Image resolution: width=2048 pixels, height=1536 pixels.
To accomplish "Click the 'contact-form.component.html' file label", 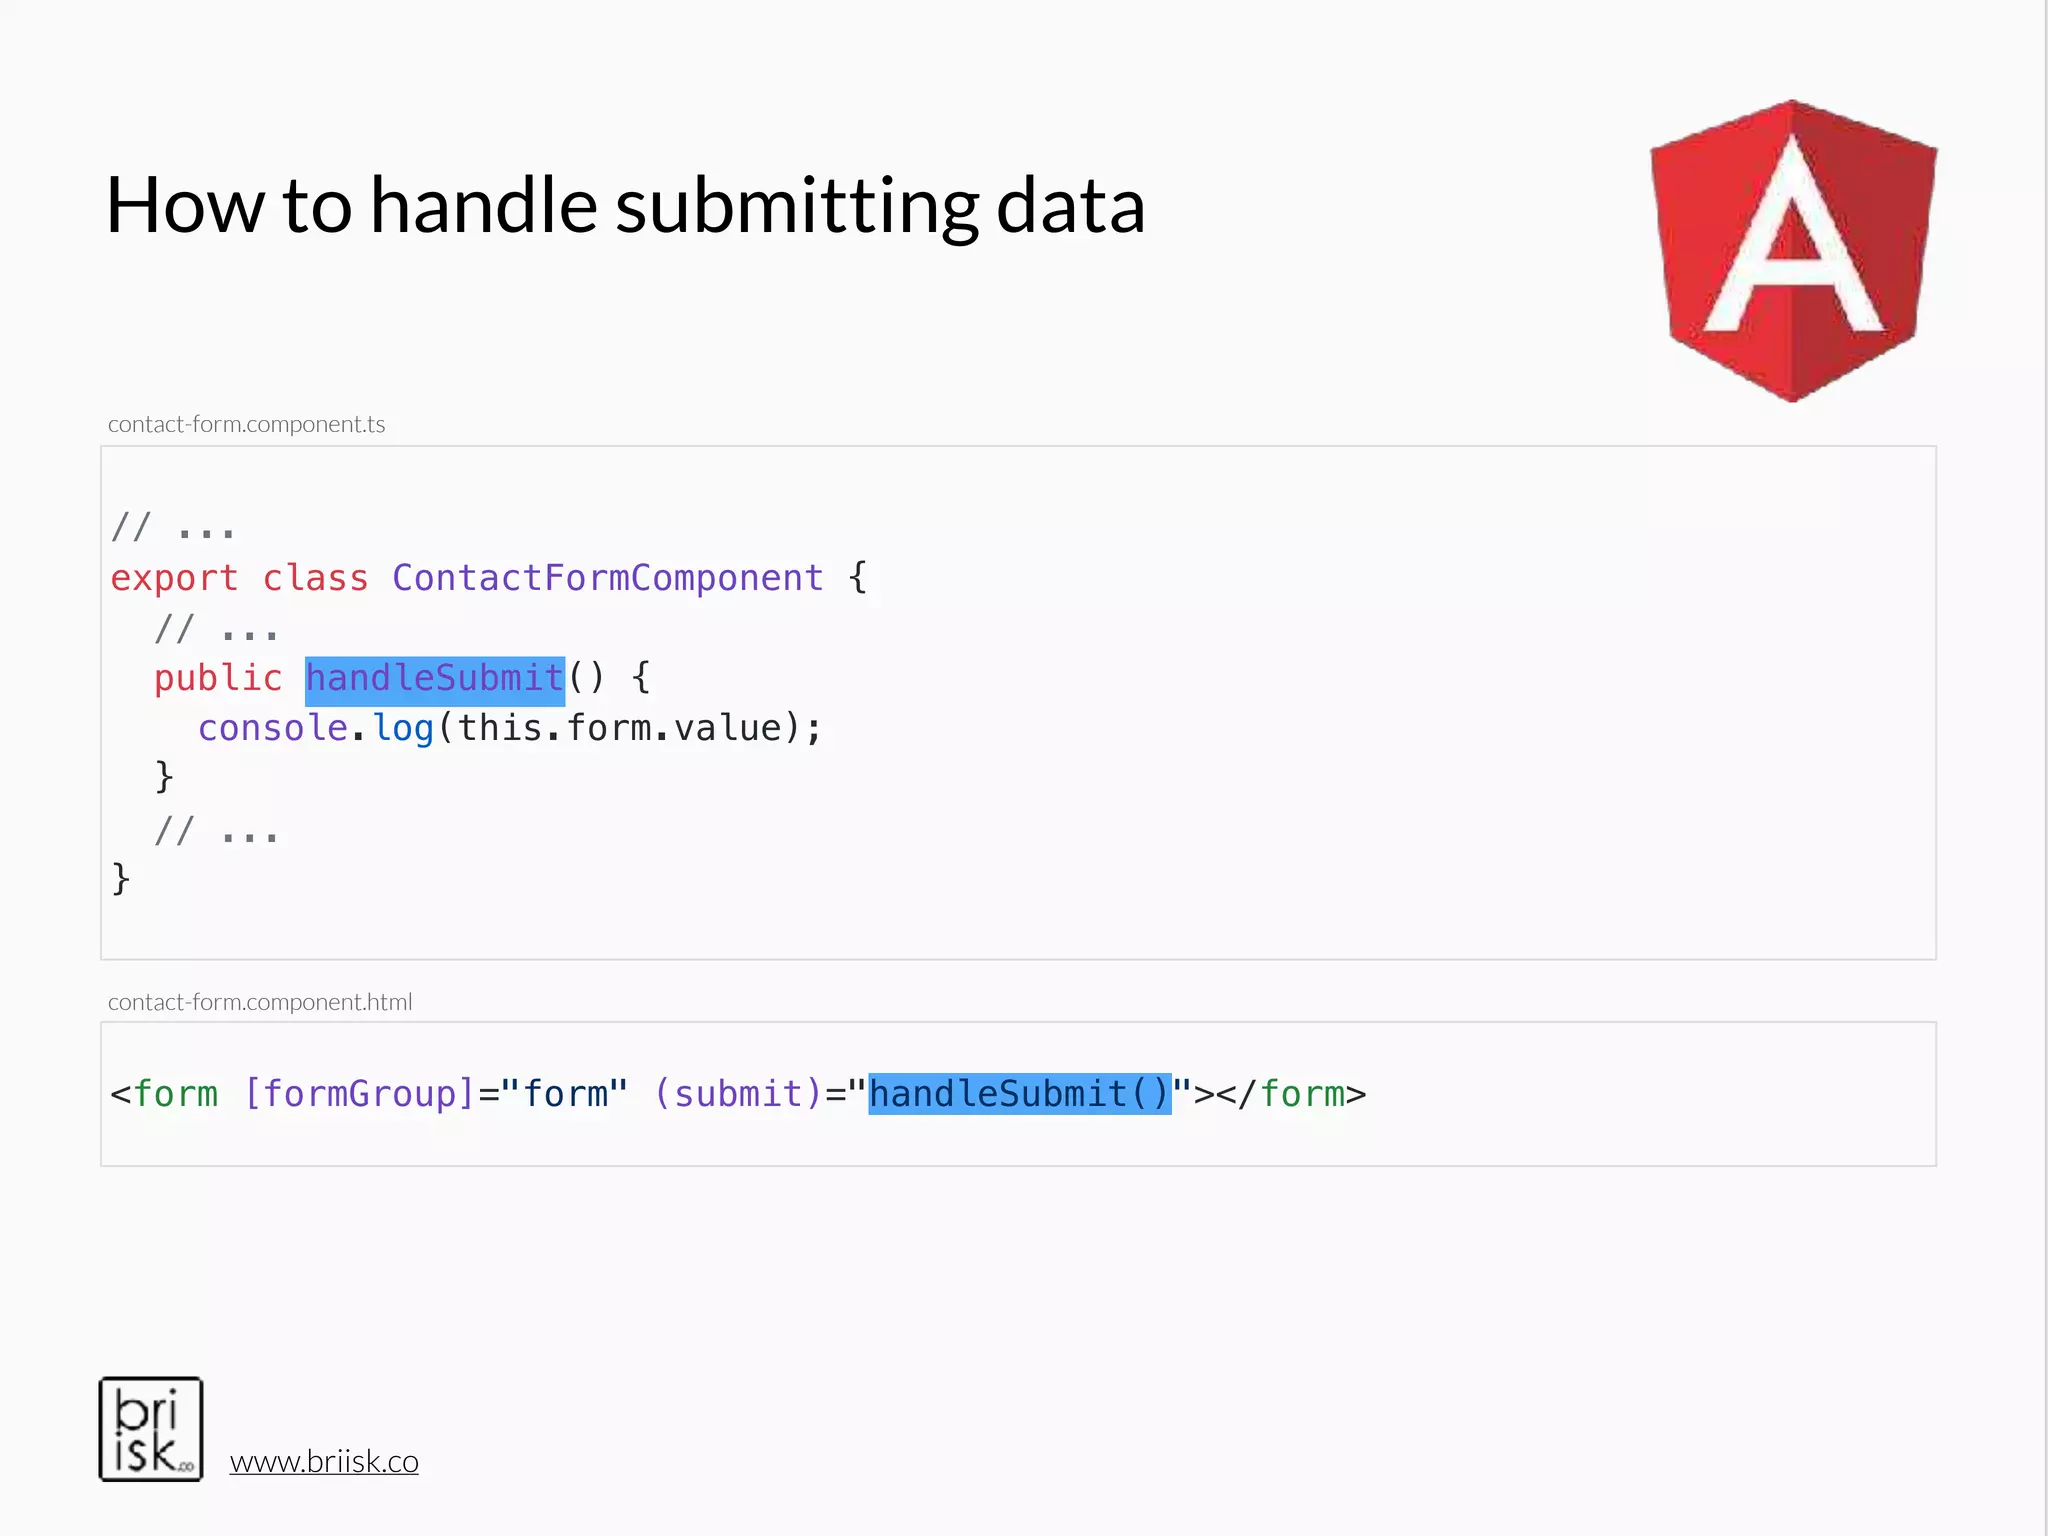I will (260, 1002).
